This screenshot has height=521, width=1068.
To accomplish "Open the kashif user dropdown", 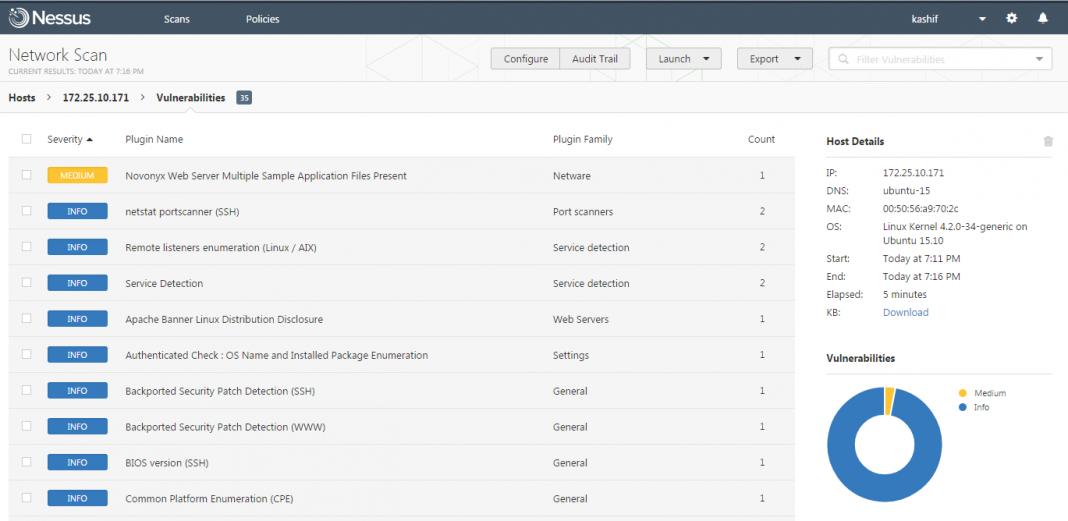I will [982, 19].
